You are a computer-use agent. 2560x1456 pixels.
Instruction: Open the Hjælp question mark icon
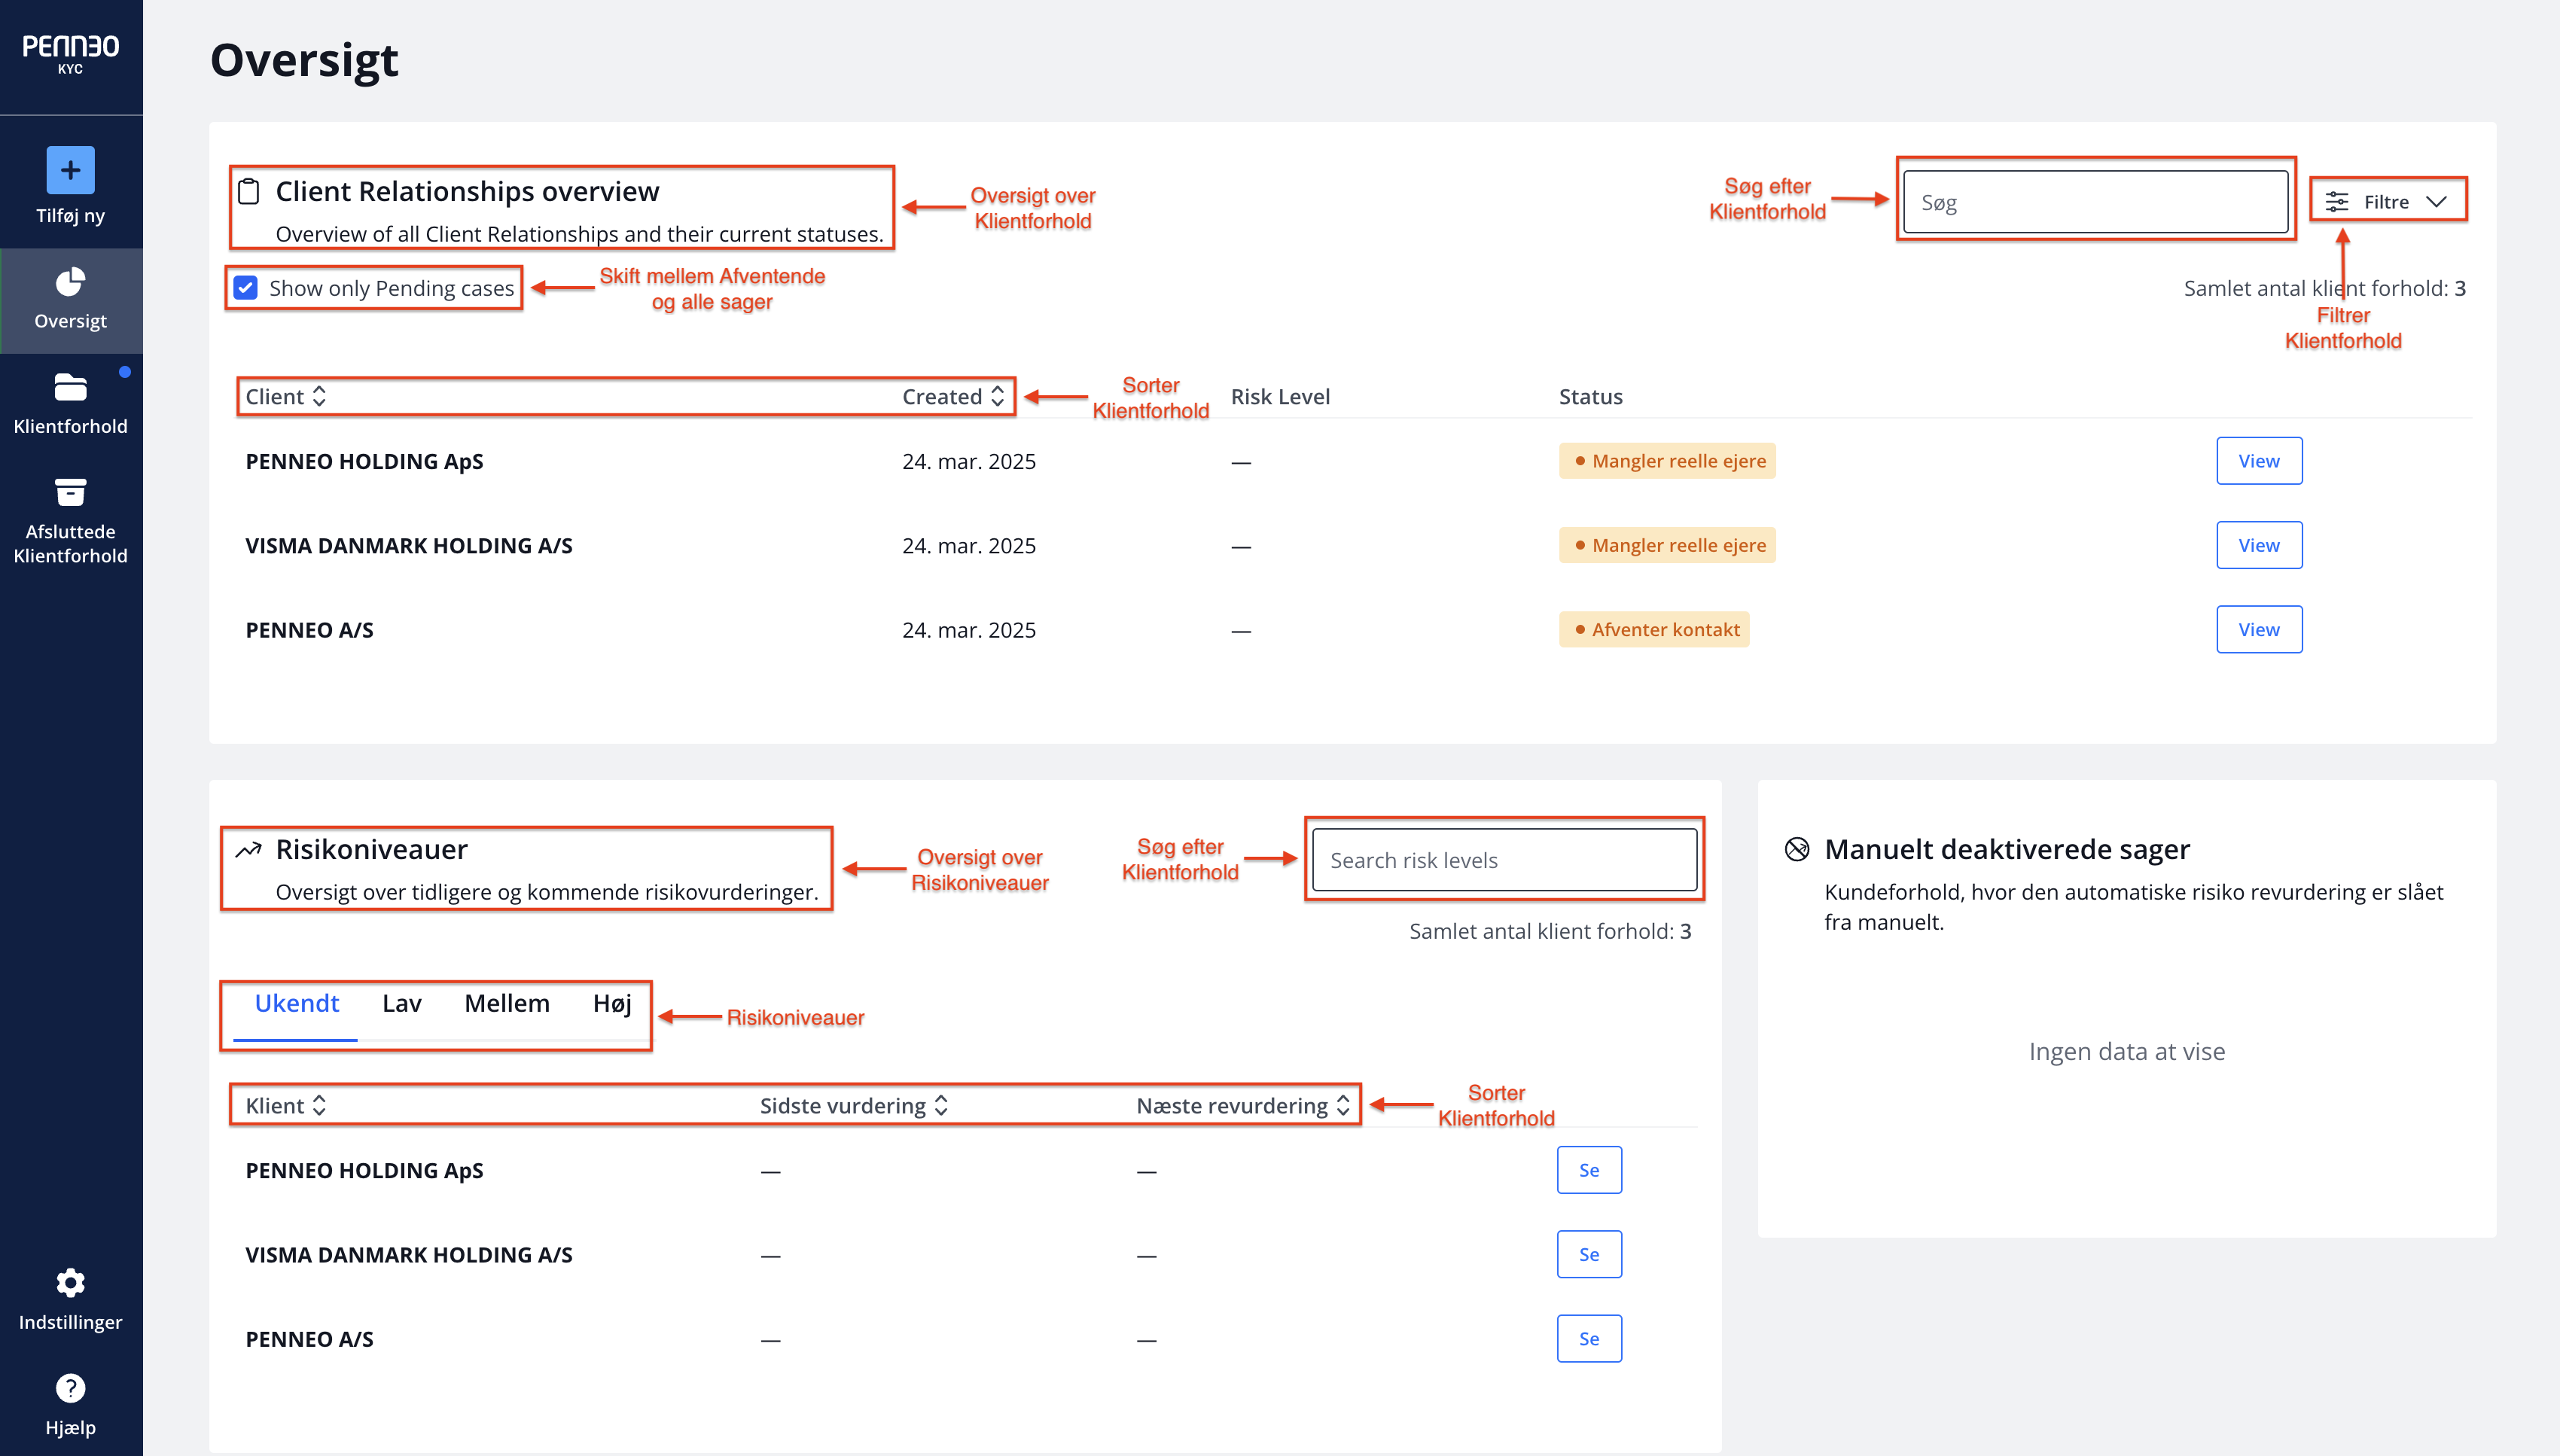[x=70, y=1388]
